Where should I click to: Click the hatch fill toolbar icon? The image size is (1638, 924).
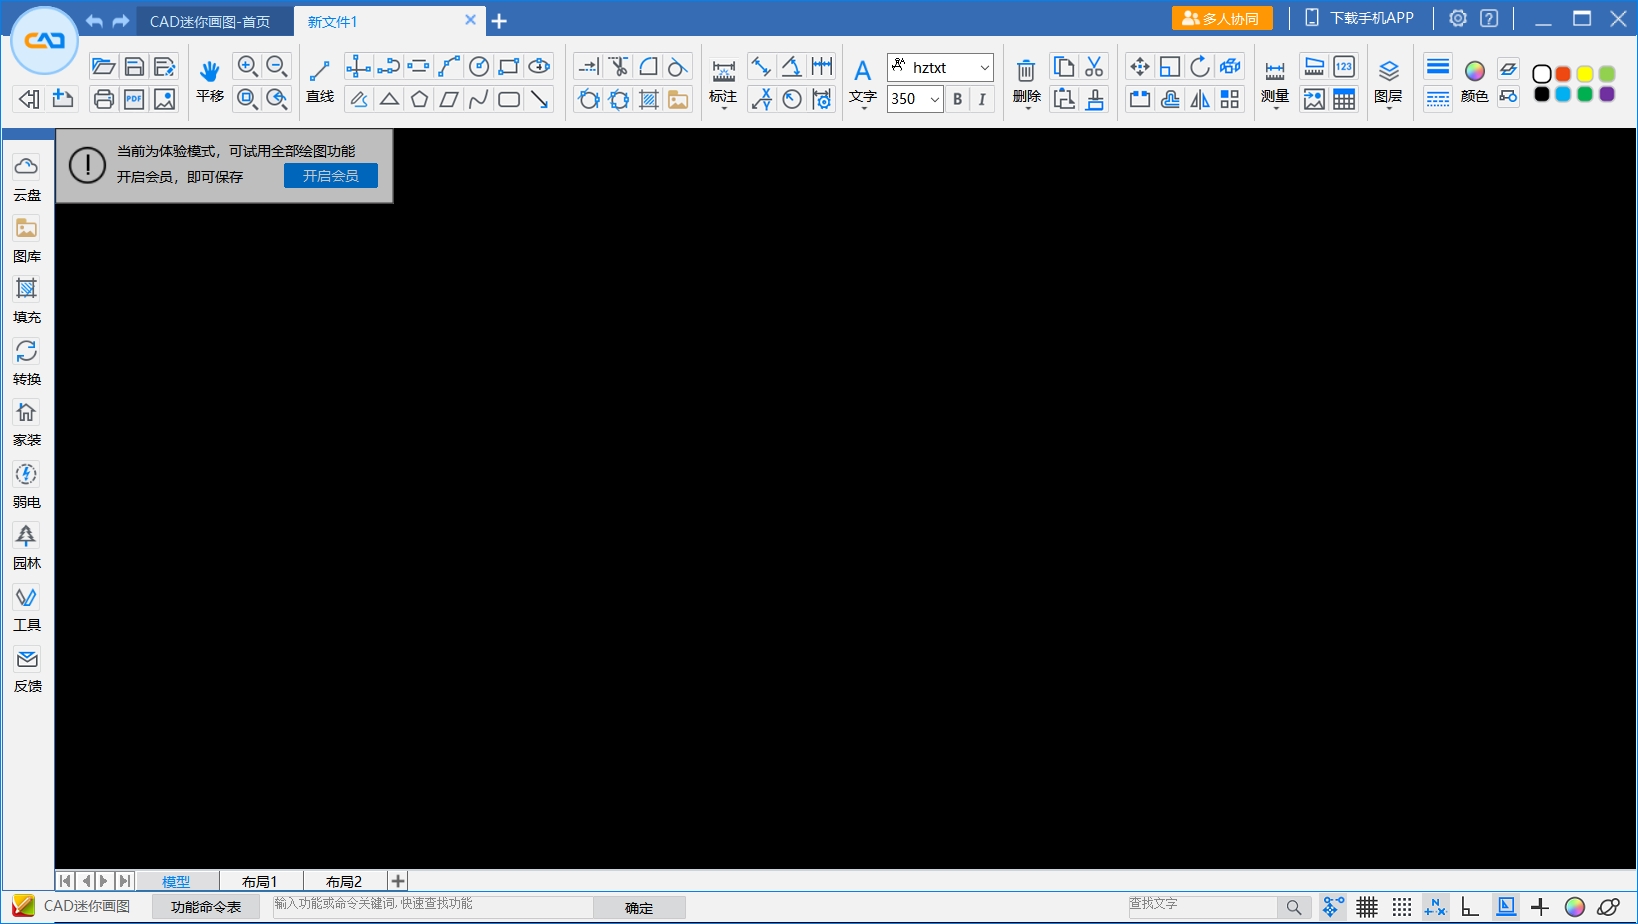point(649,99)
